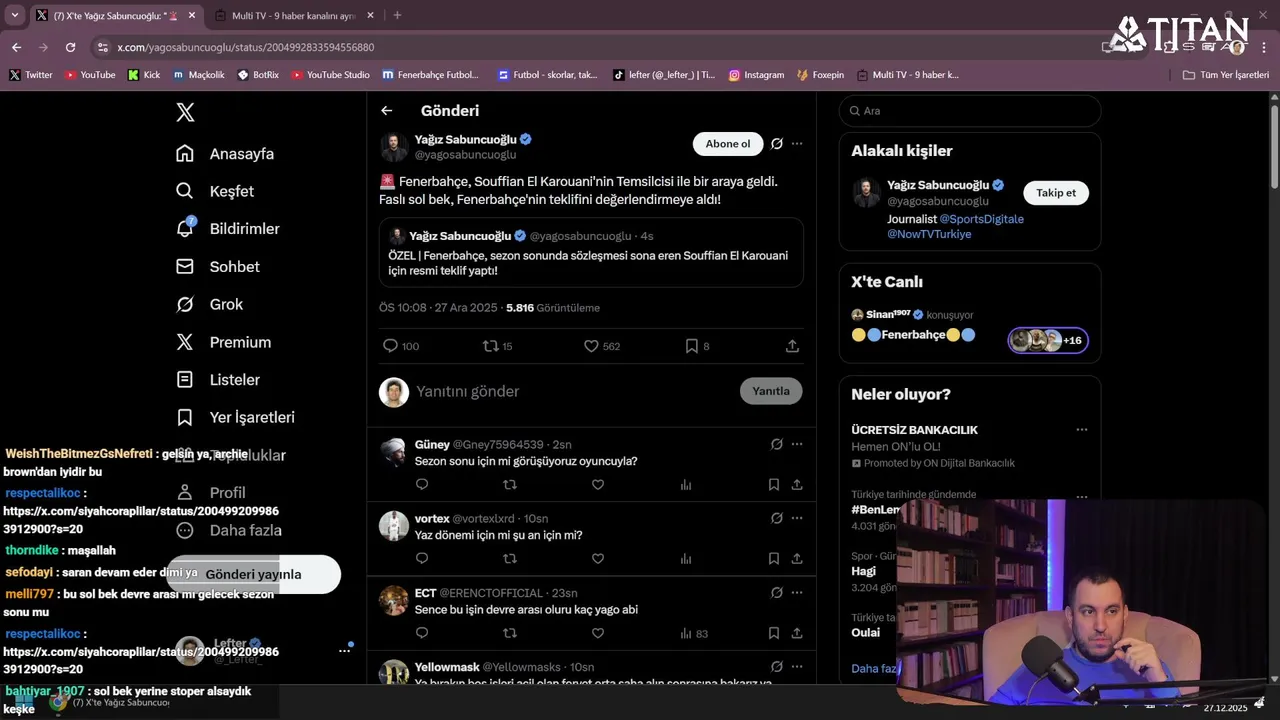Go back with the Gönderi arrow
Viewport: 1280px width, 720px height.
coord(387,111)
